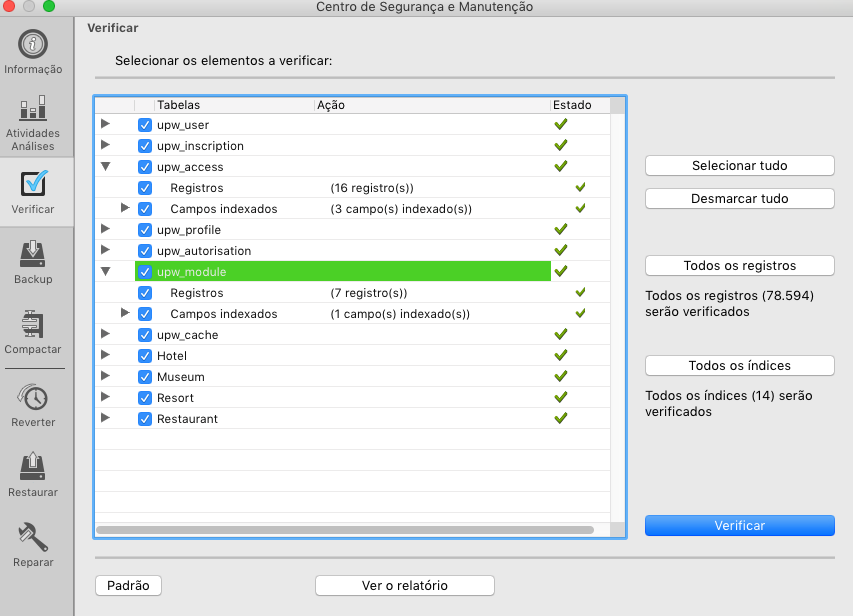Expand the upw_profile table row
Viewport: 853px width, 616px height.
coord(105,230)
